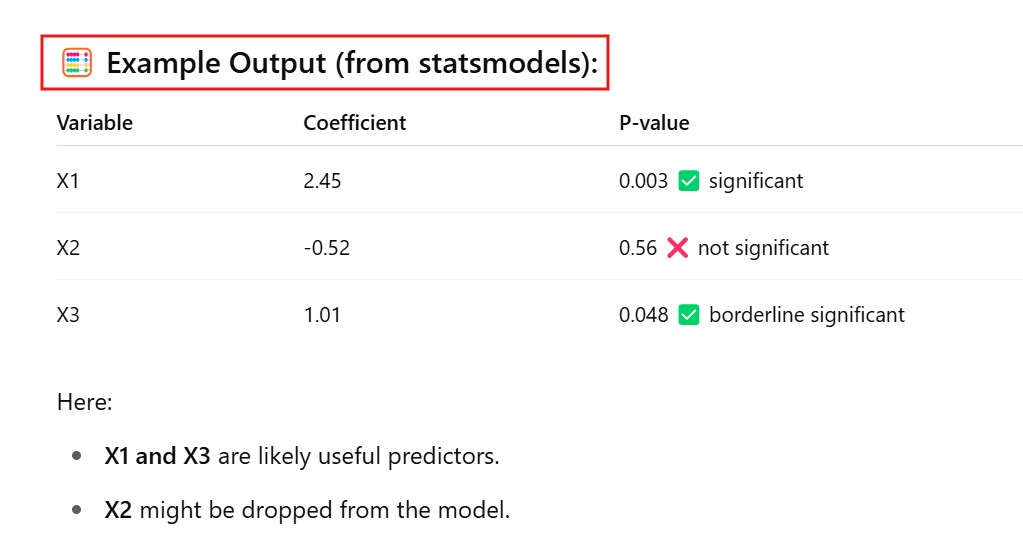Select the X3 variable cell
Image resolution: width=1023 pixels, height=546 pixels.
tap(68, 315)
